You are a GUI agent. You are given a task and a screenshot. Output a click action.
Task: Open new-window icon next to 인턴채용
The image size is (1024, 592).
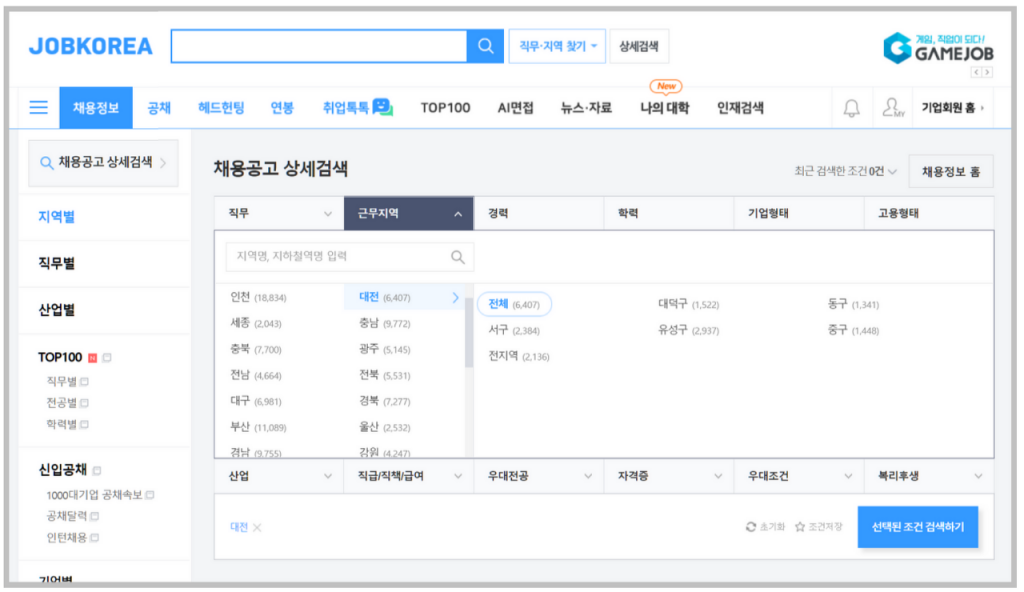(x=95, y=538)
